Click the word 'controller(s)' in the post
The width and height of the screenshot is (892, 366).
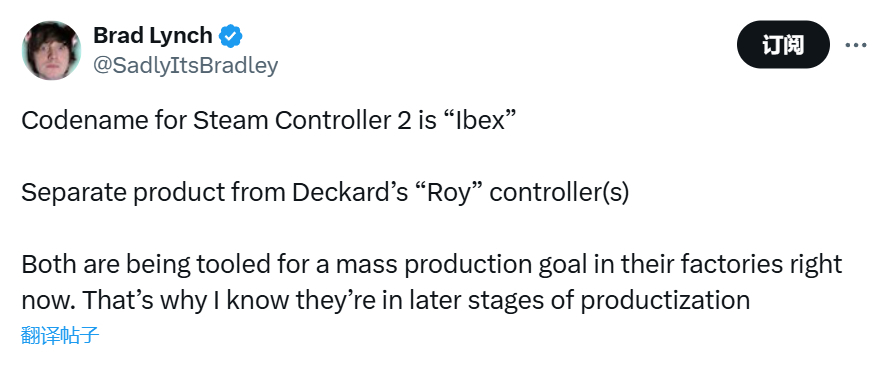pos(559,193)
